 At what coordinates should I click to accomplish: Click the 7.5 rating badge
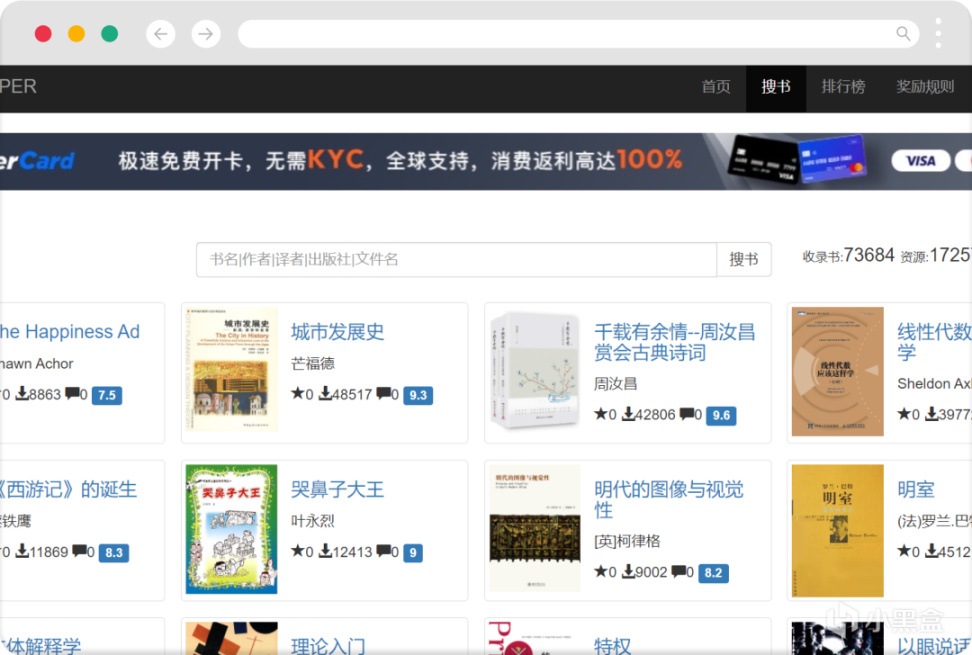[107, 395]
